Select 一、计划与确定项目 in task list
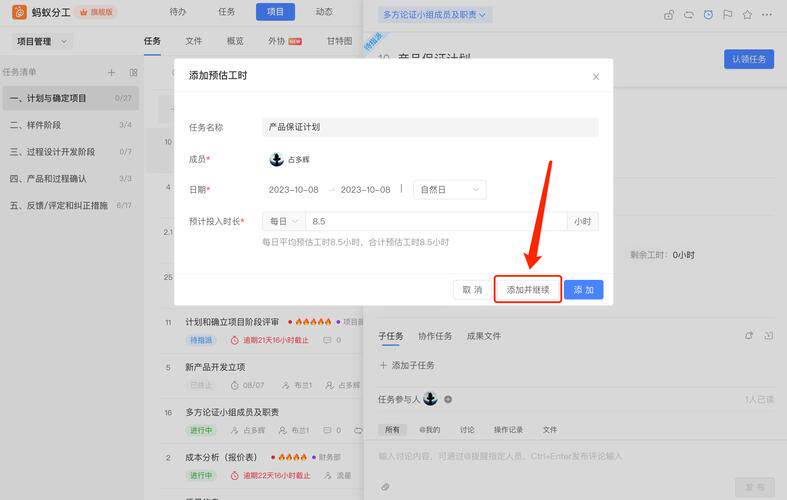787x500 pixels. pyautogui.click(x=71, y=98)
